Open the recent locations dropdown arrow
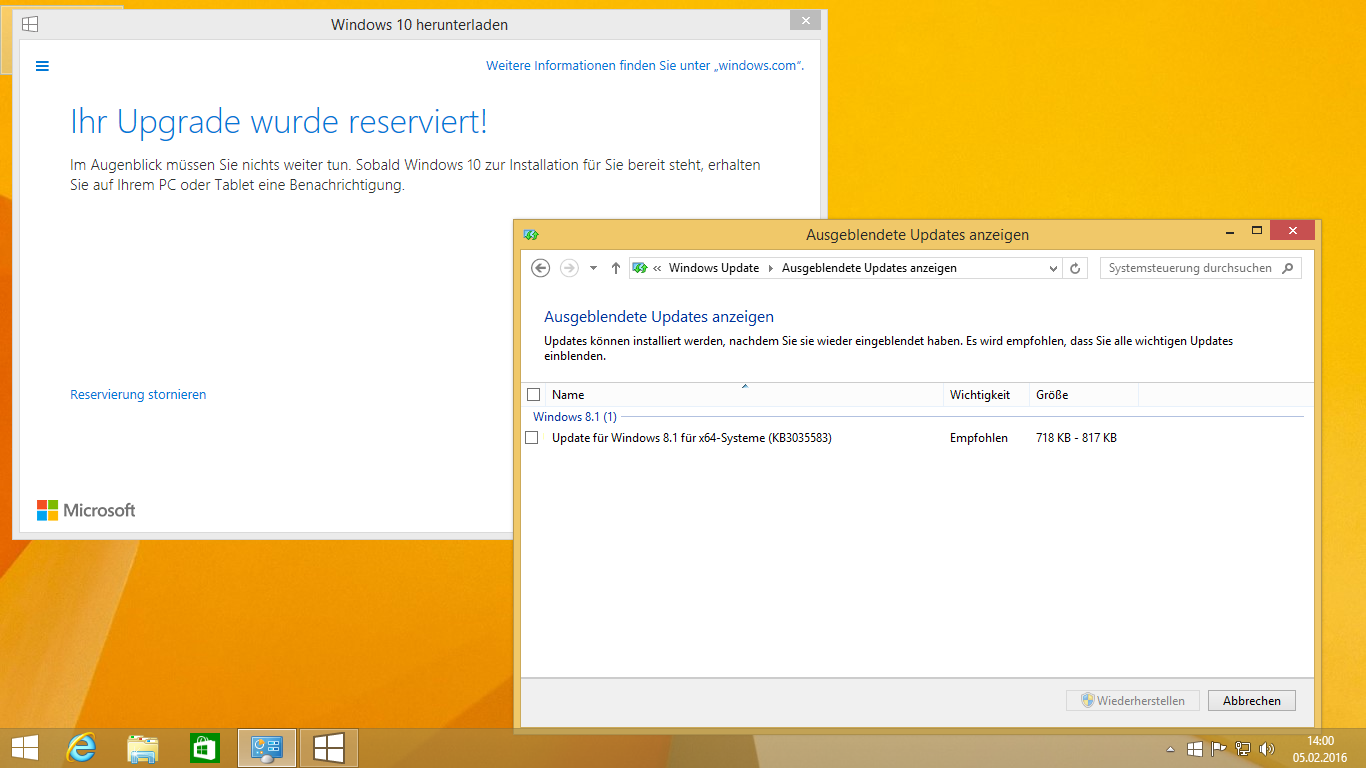Screen dimensions: 1366x768 (x=593, y=268)
